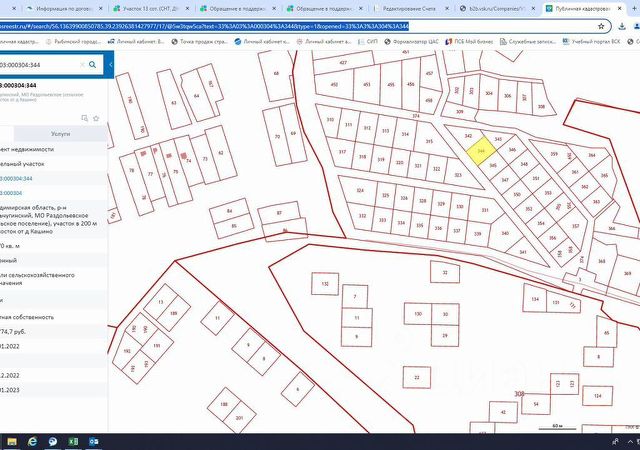Image resolution: width=640 pixels, height=450 pixels.
Task: Click parcel 201 on the map
Action: point(240,418)
